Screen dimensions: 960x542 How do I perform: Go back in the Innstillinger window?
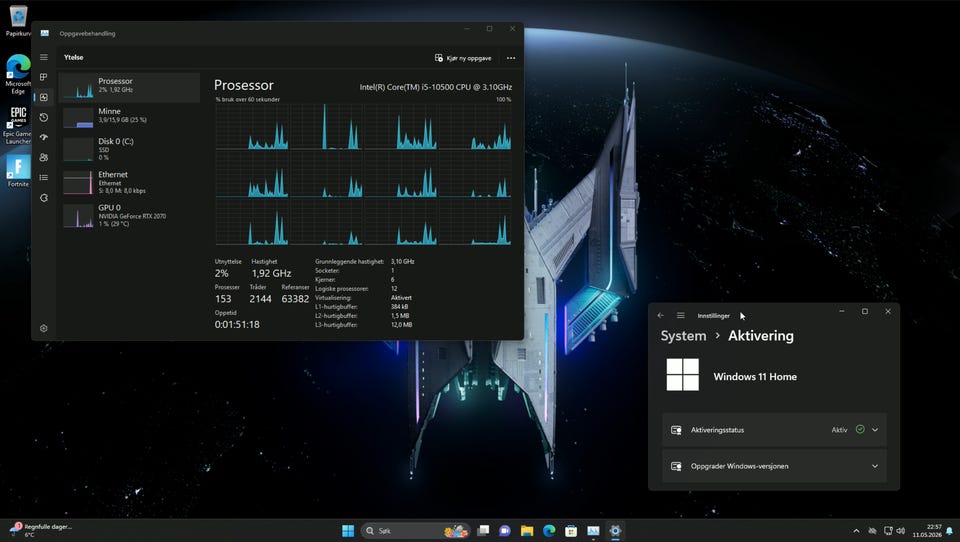[660, 315]
